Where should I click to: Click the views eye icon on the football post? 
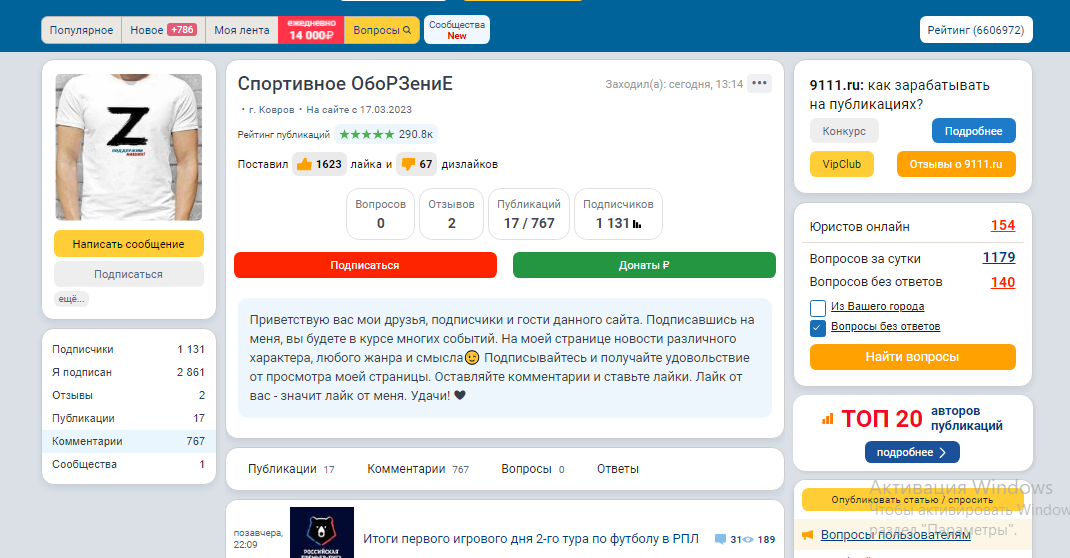(x=748, y=539)
